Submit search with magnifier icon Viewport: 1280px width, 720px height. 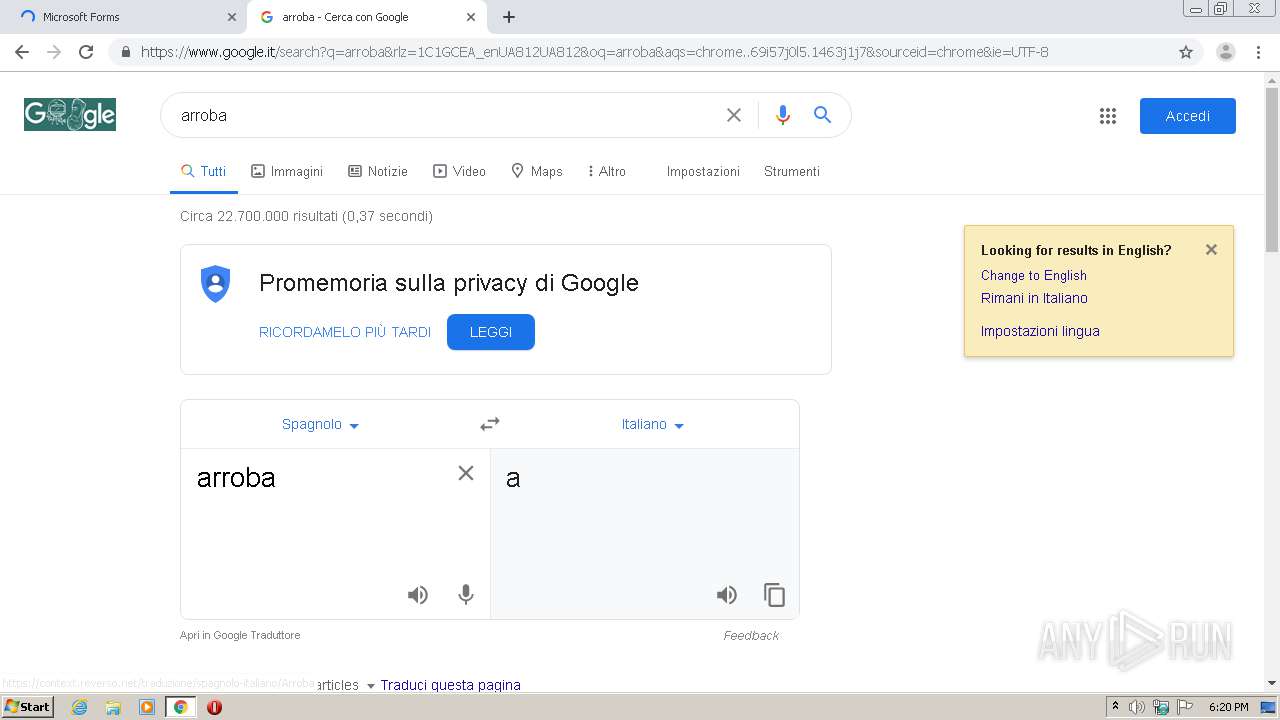tap(822, 115)
